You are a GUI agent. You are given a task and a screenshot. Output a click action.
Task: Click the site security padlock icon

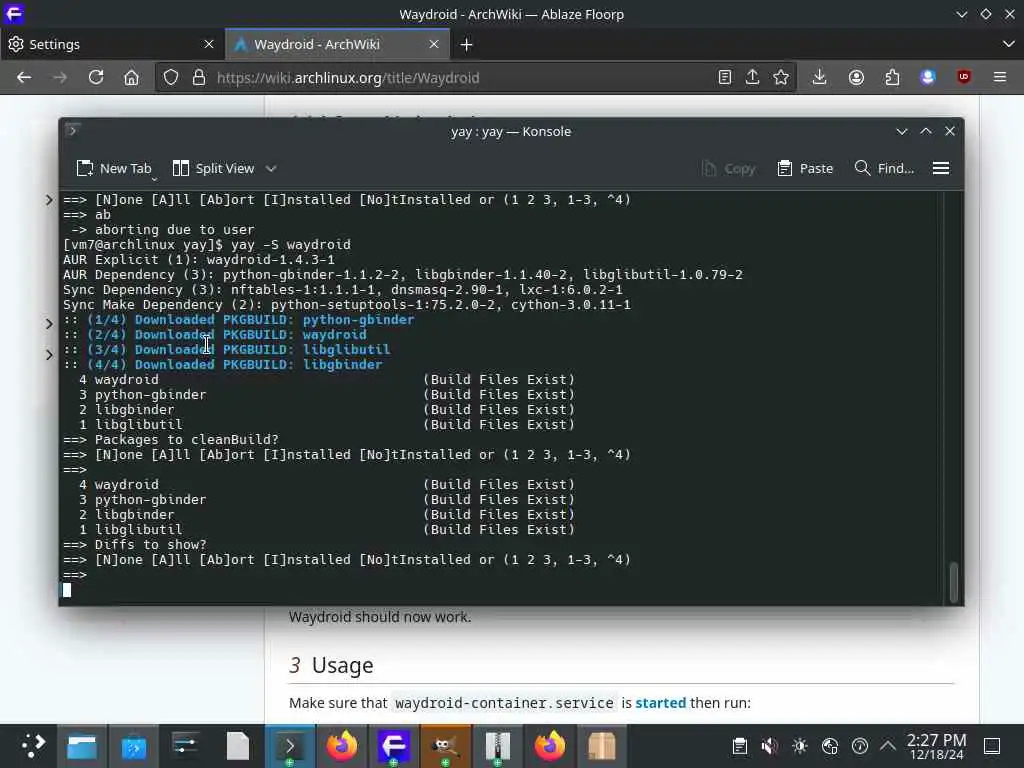[x=199, y=78]
